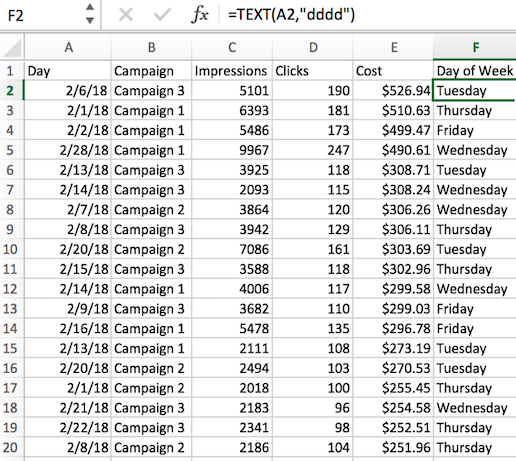This screenshot has height=461, width=516.
Task: Click the formula bar text =TEXT(A2,"dddd")
Action: (291, 15)
